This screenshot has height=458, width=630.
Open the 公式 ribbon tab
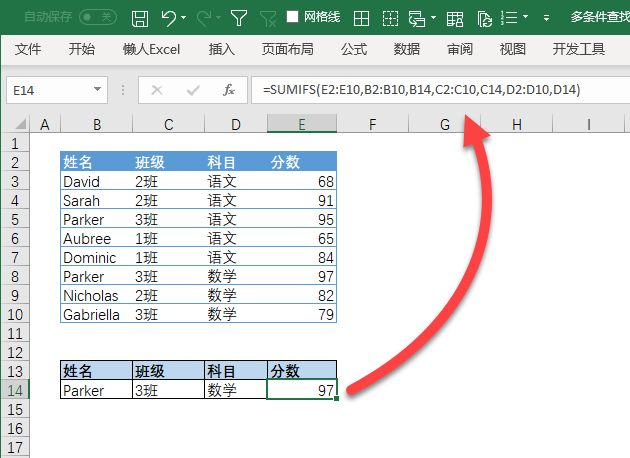point(354,49)
